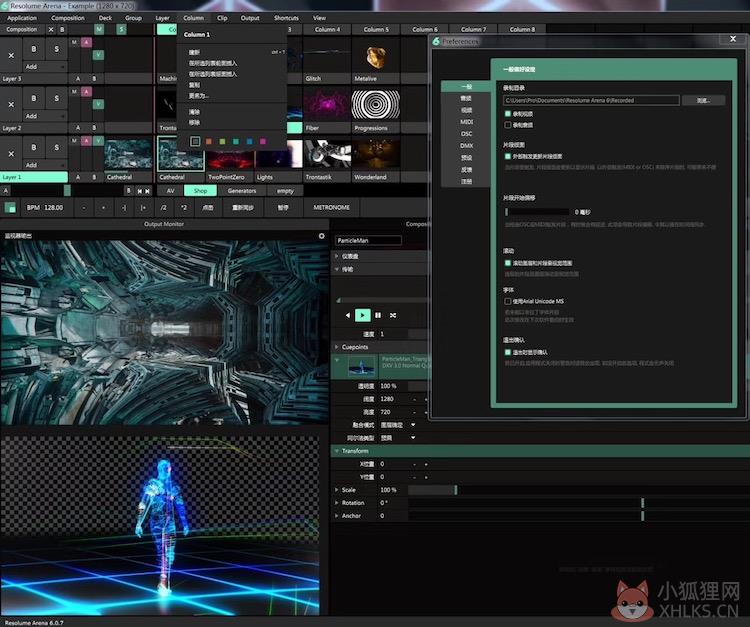
Task: Bypass Layer 3 with the B button
Action: tap(33, 49)
